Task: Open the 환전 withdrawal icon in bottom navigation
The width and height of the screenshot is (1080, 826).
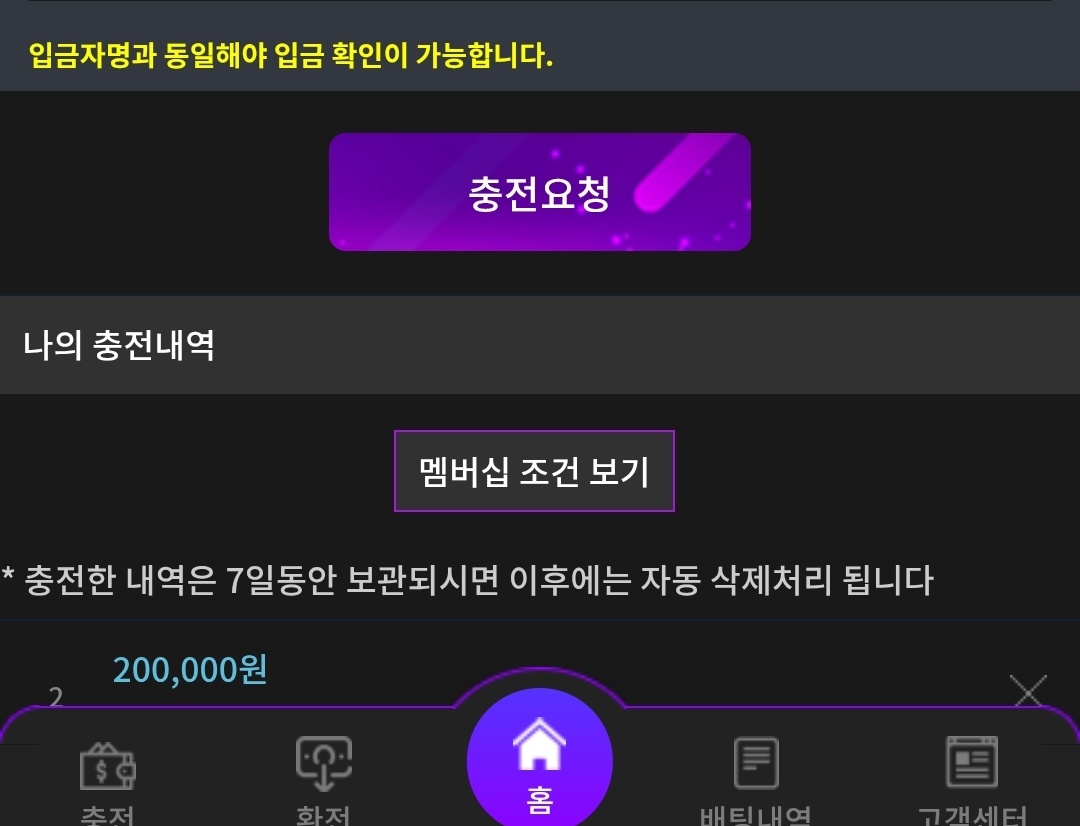Action: click(x=324, y=764)
